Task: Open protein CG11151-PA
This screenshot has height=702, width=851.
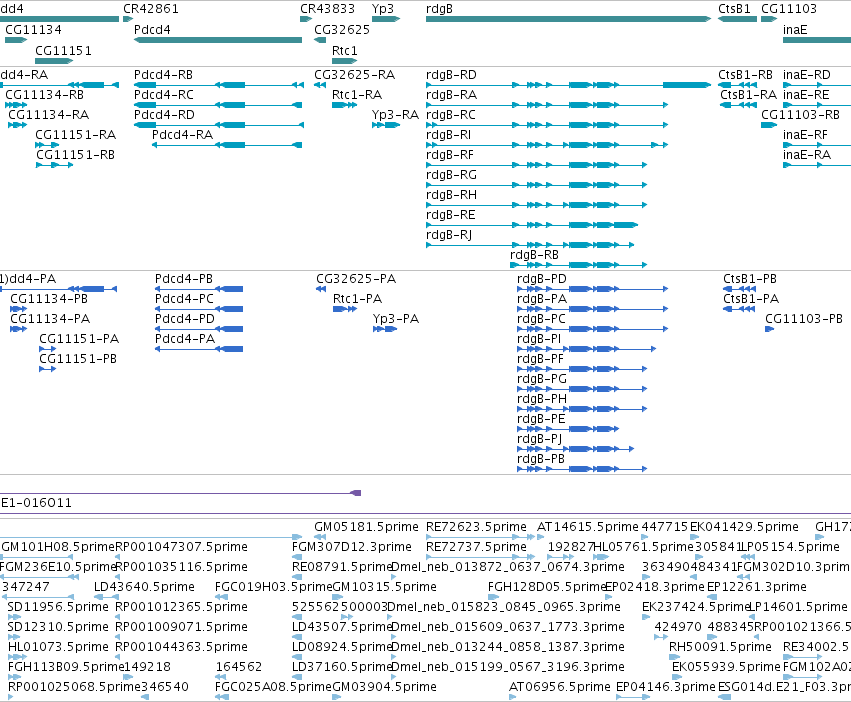Action: pos(79,339)
